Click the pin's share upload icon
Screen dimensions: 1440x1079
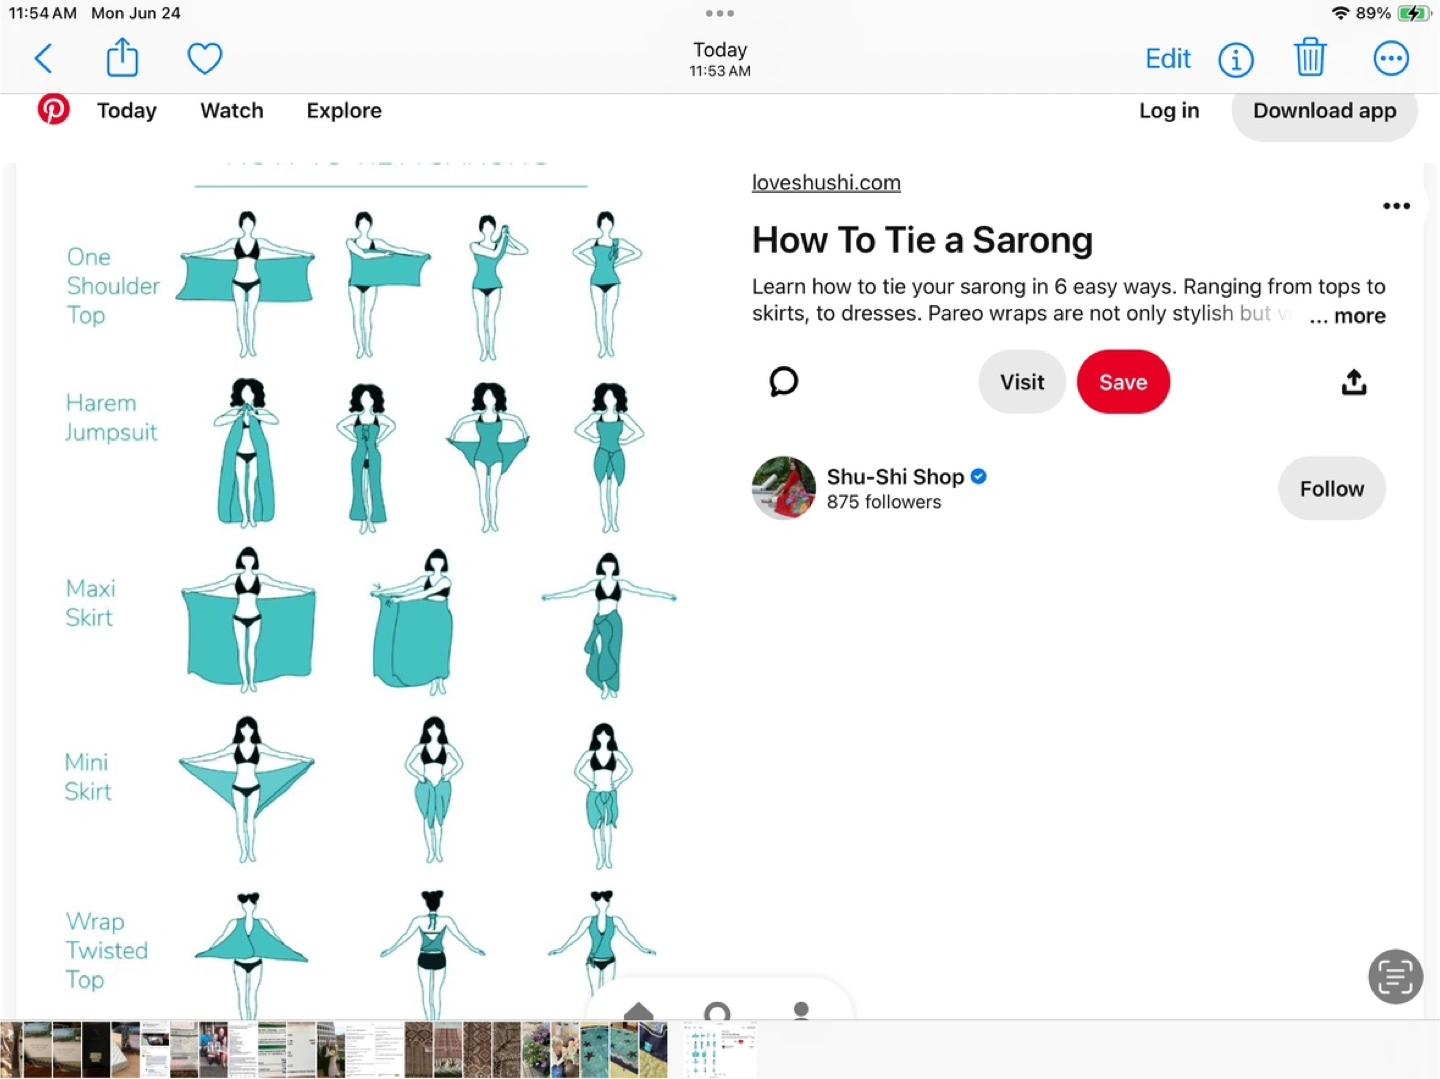[x=1354, y=382]
